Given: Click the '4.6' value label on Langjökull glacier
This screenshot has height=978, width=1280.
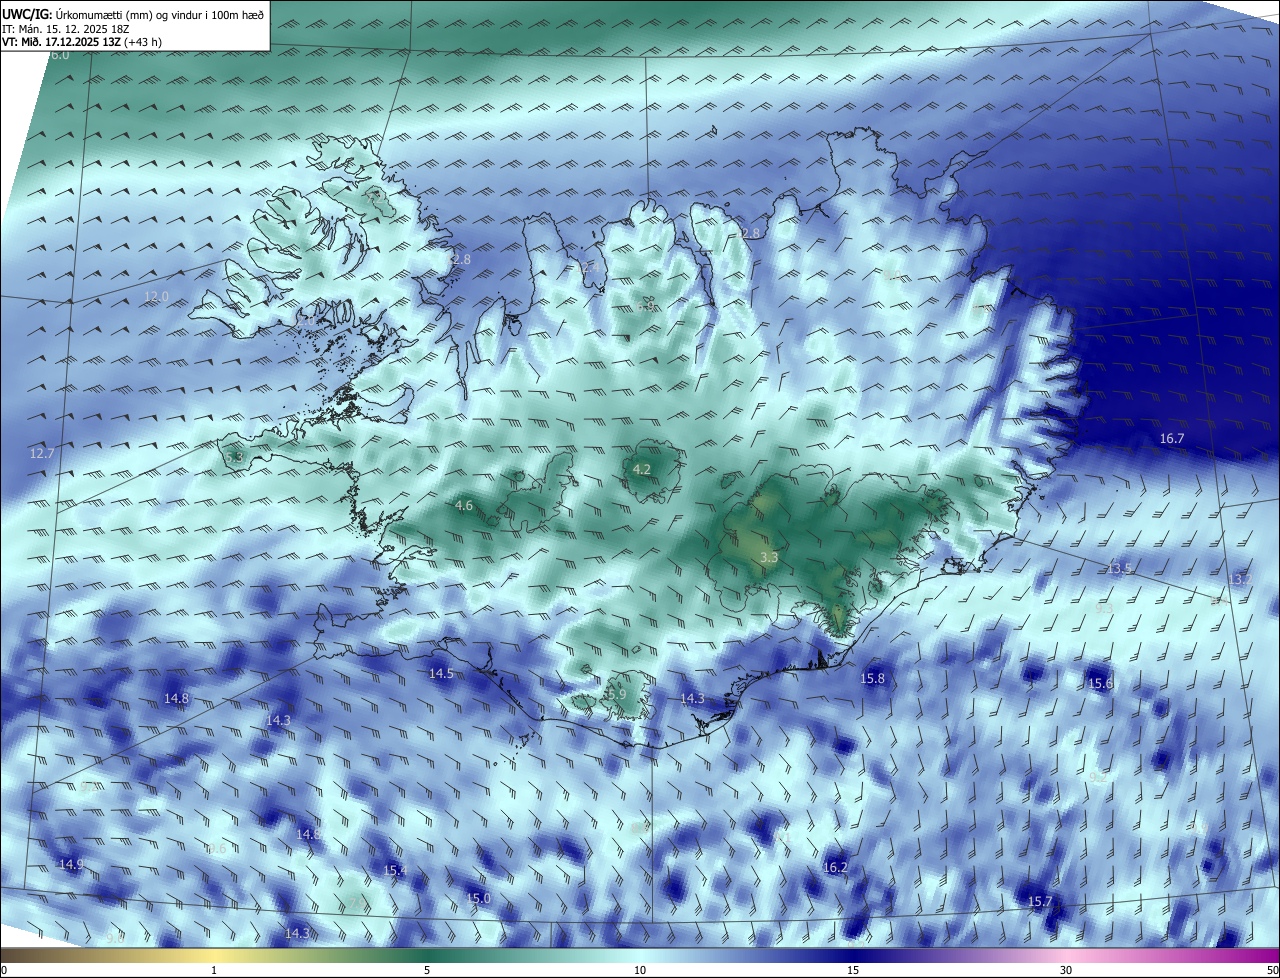Looking at the screenshot, I should tap(464, 506).
